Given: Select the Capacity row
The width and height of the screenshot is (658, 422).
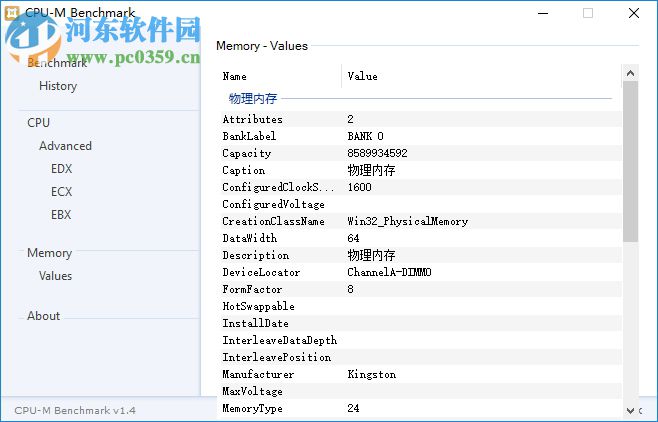Looking at the screenshot, I should [421, 153].
